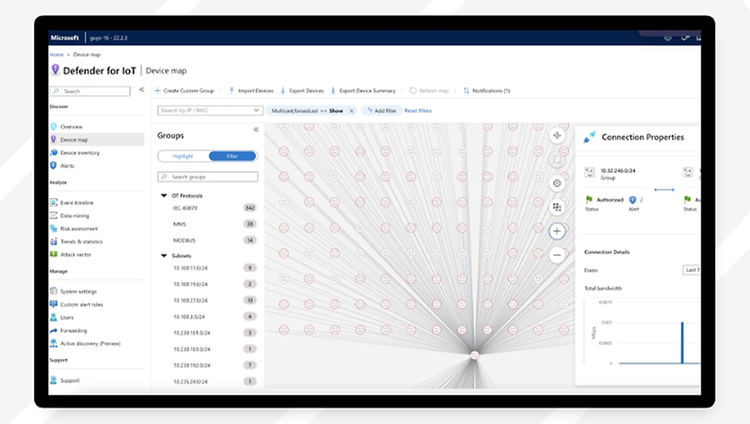Click the Microsoft logo in header
The image size is (750, 424).
(65, 38)
